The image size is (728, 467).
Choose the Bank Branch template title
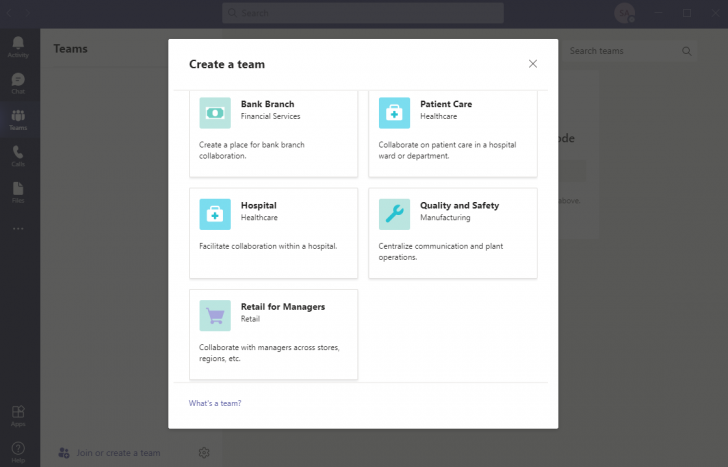click(267, 104)
